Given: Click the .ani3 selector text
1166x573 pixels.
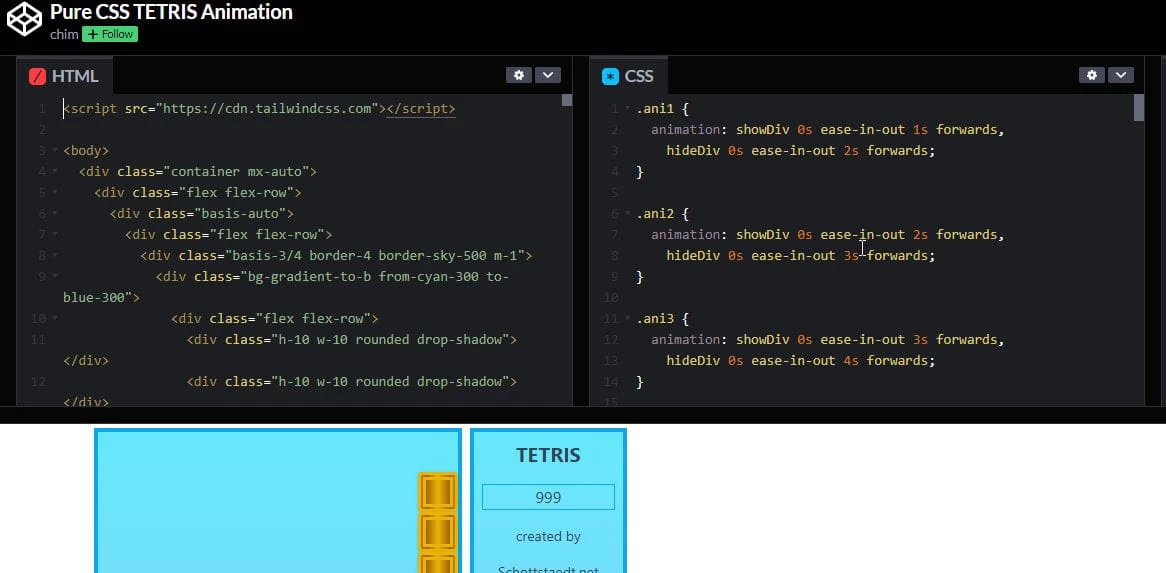Looking at the screenshot, I should tap(654, 318).
